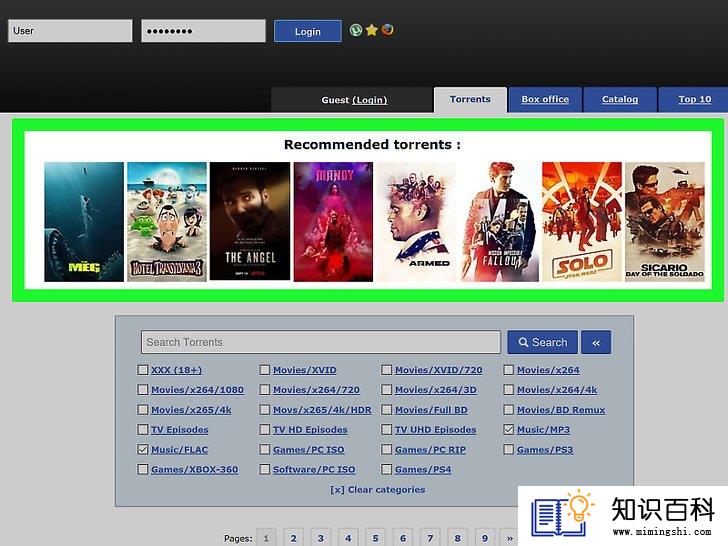The height and width of the screenshot is (546, 728).
Task: Go to page 9 of results
Action: (x=485, y=538)
